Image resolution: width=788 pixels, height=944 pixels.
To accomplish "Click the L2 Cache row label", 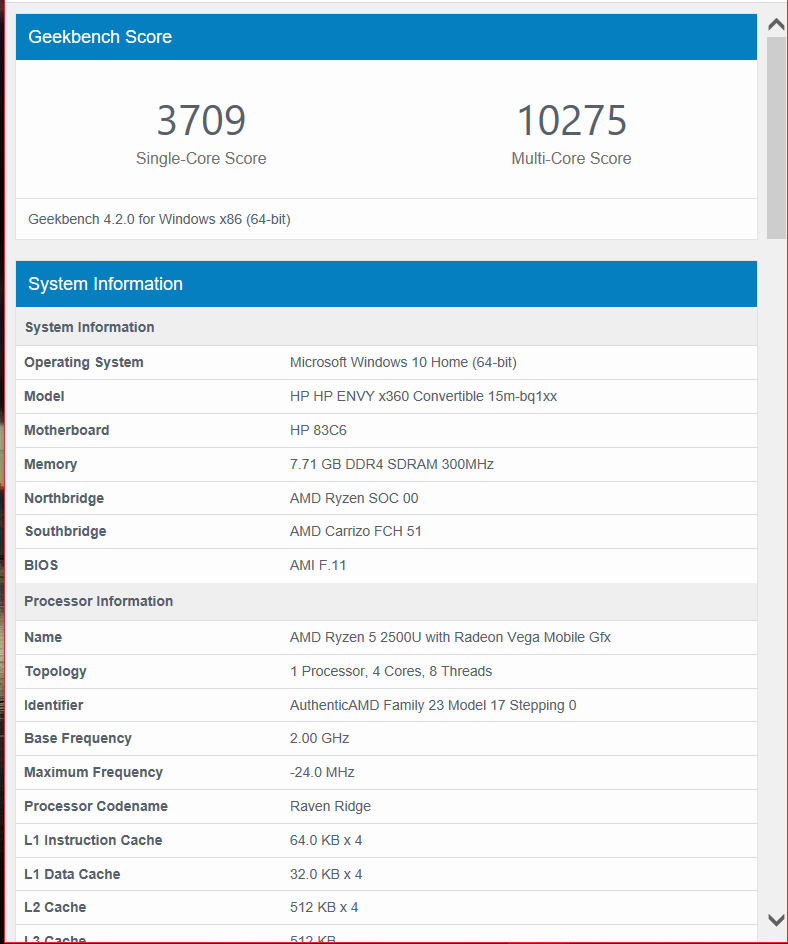I will [55, 907].
